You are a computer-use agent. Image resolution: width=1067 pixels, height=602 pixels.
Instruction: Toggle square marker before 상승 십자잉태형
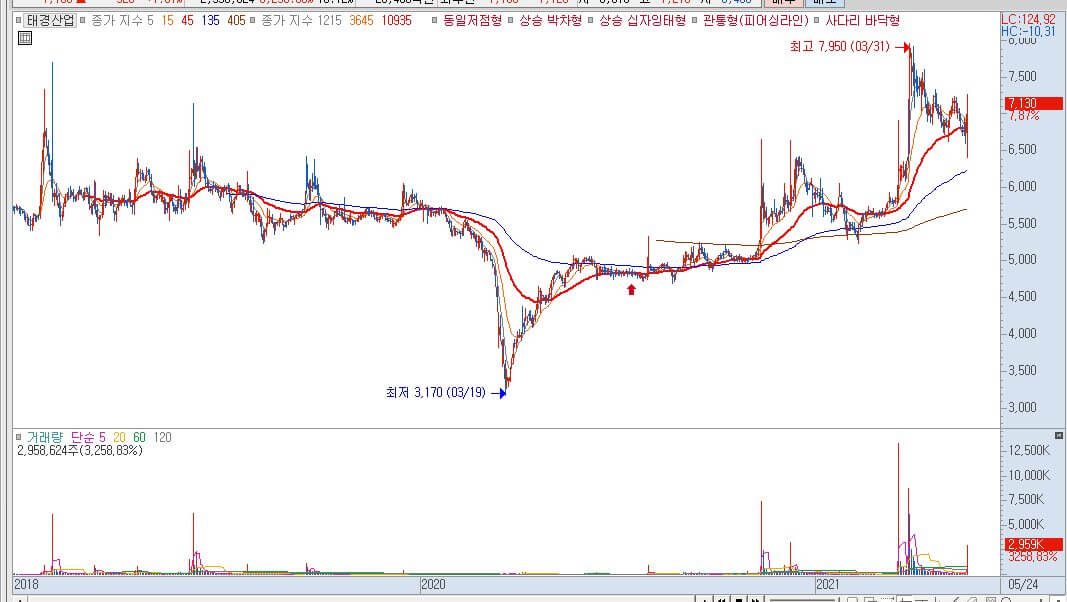point(591,20)
